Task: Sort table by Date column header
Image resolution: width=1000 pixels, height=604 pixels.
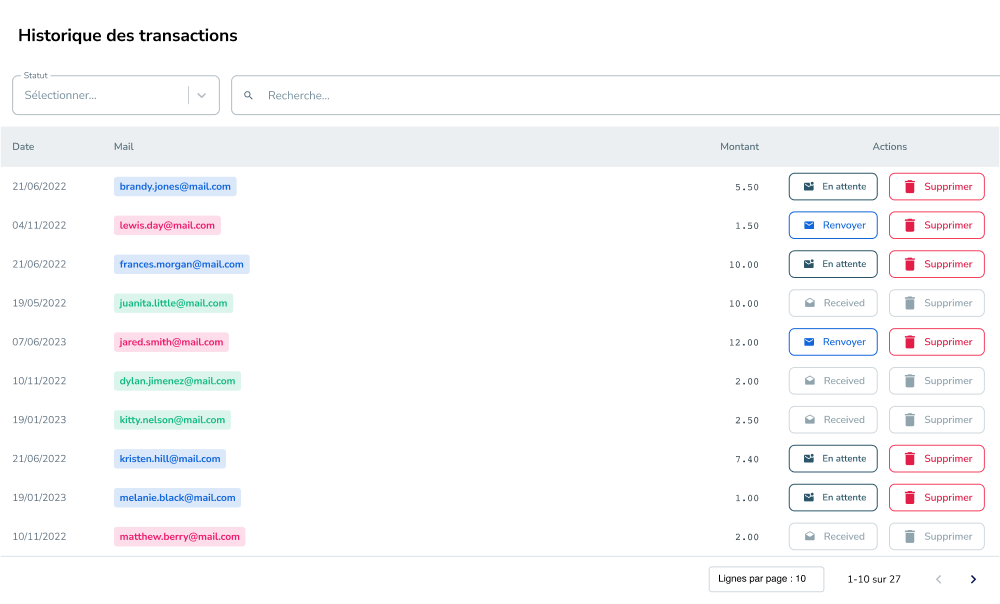Action: pos(23,147)
